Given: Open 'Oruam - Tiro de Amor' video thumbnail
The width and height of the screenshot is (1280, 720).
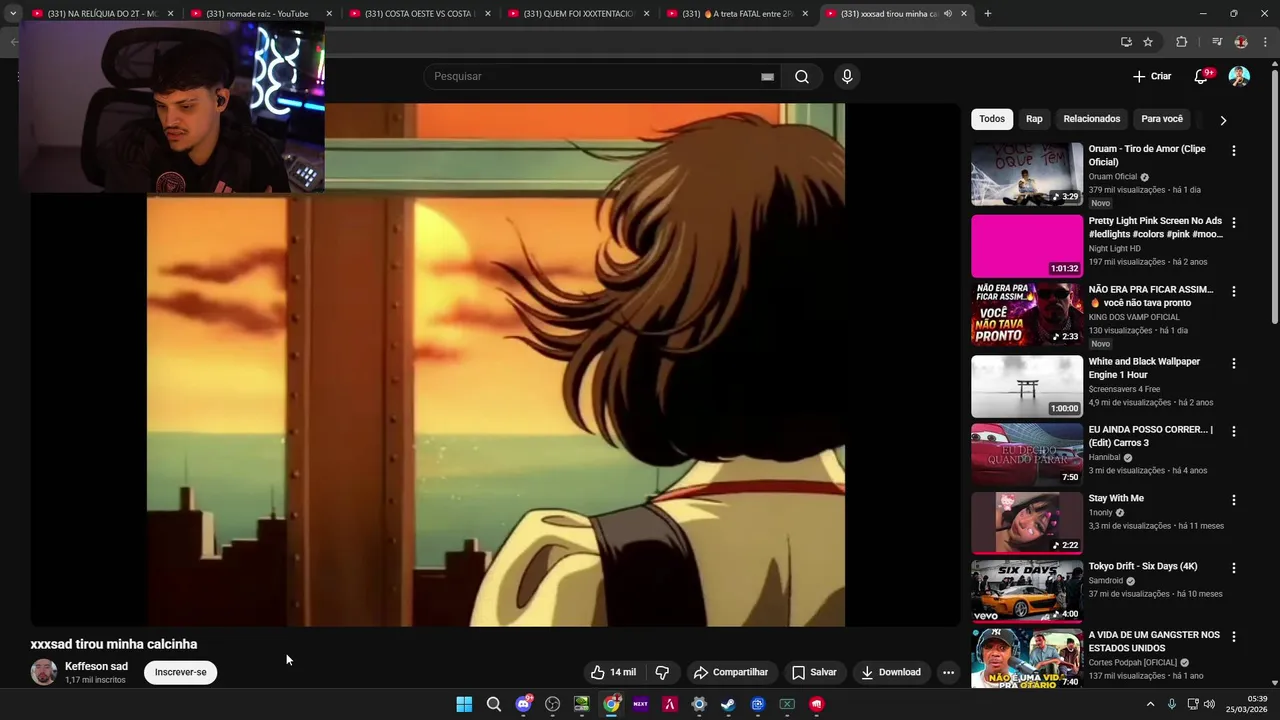Looking at the screenshot, I should tap(1027, 174).
